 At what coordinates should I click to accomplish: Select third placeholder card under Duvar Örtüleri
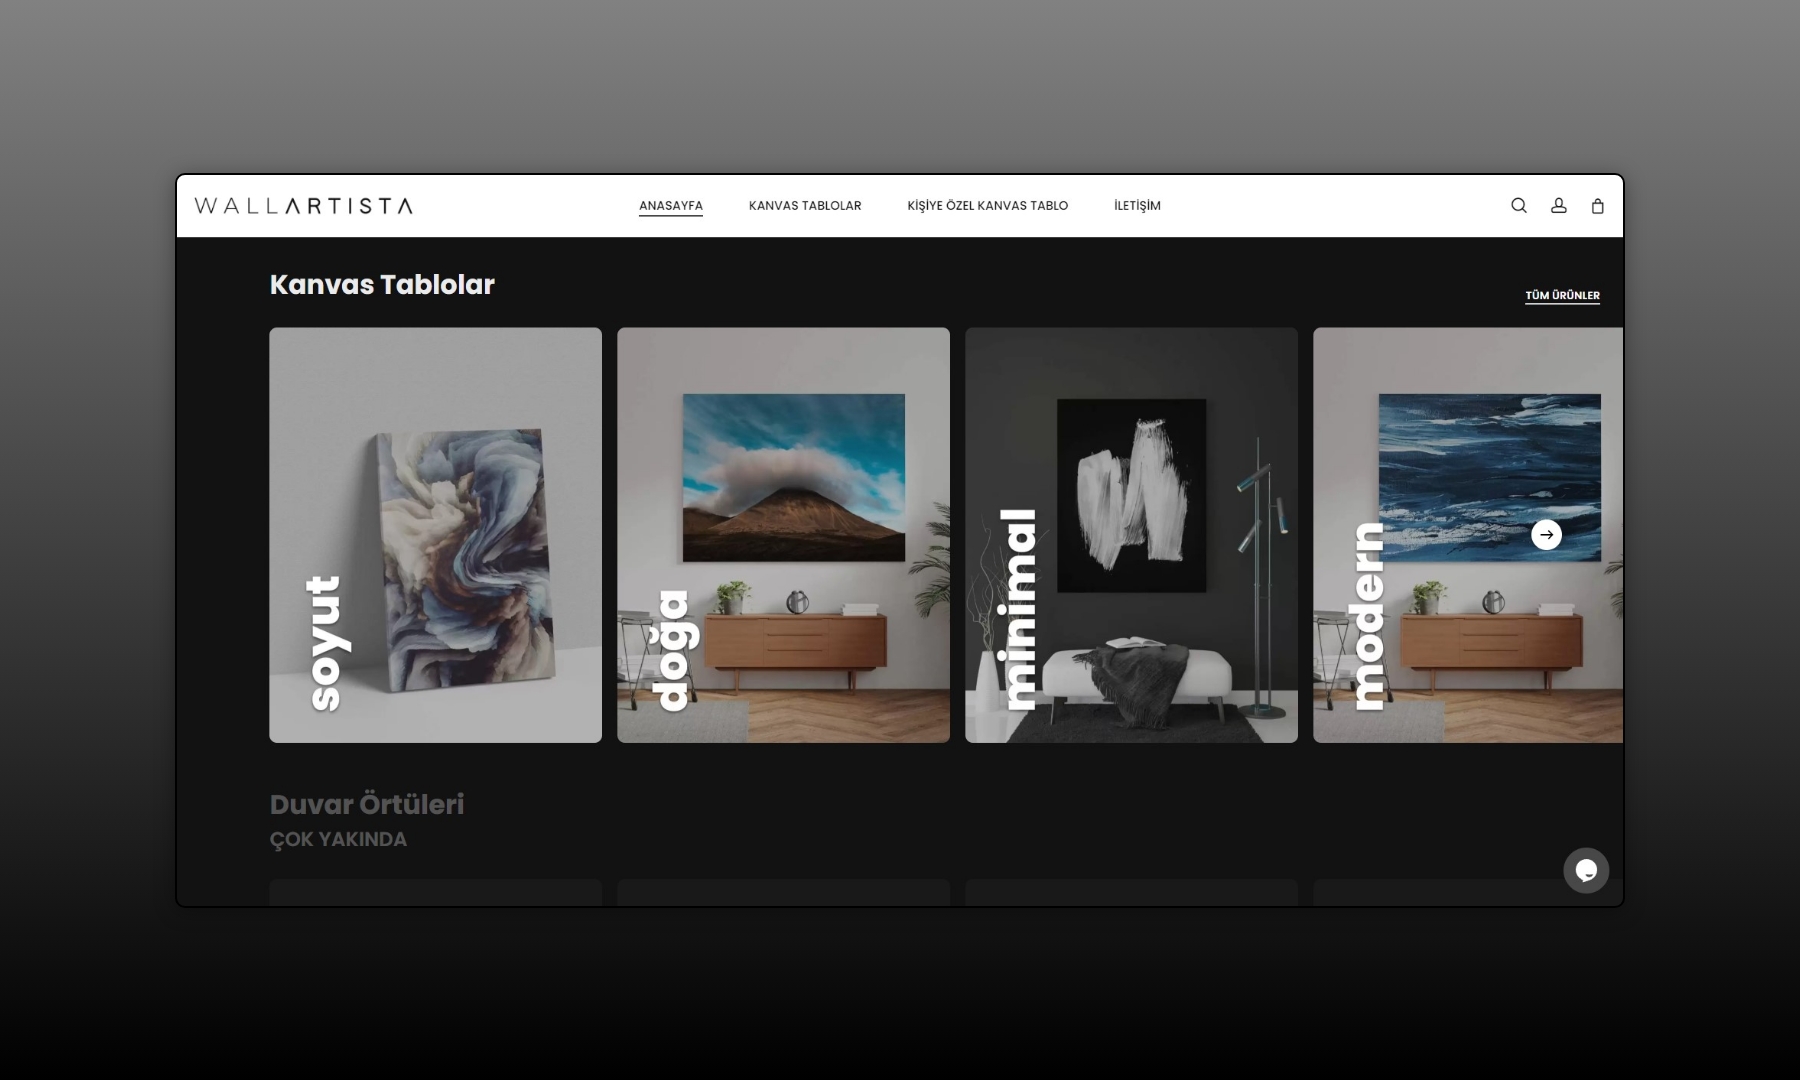(1131, 893)
